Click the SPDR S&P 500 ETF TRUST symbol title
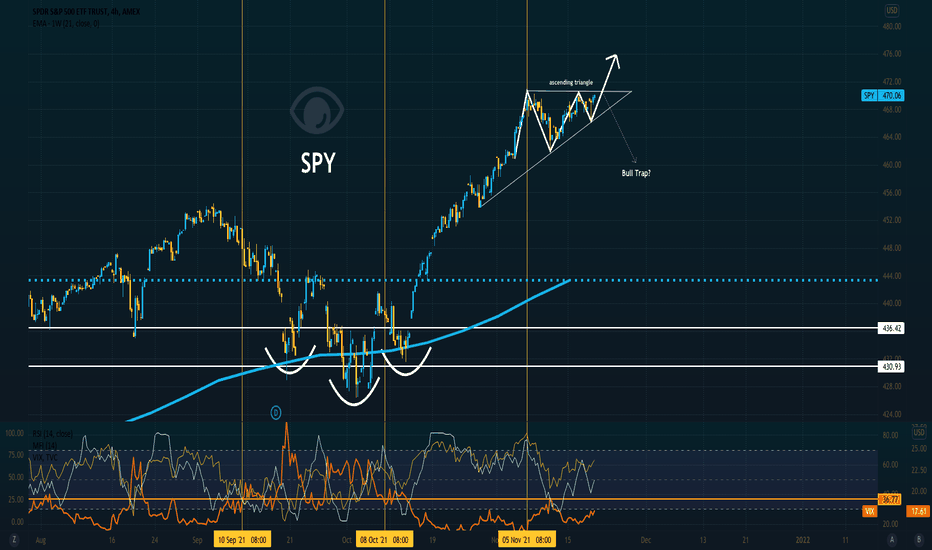 point(86,11)
